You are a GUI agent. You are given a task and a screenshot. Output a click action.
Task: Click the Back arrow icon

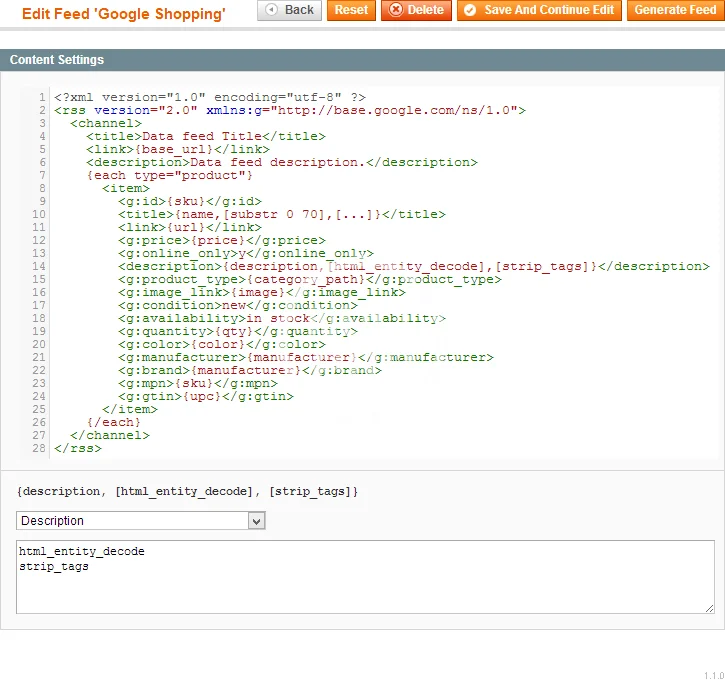tap(272, 10)
